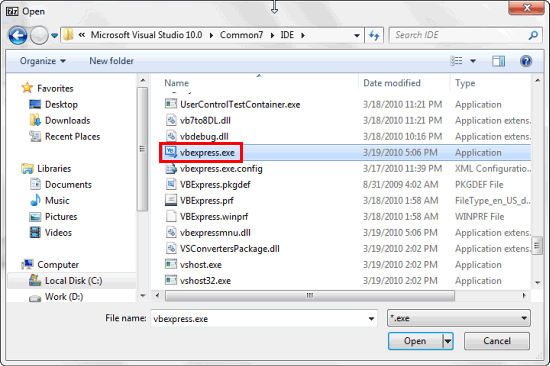Select Recent Places in Favorites
Viewport: 550px width, 366px height.
click(x=65, y=137)
